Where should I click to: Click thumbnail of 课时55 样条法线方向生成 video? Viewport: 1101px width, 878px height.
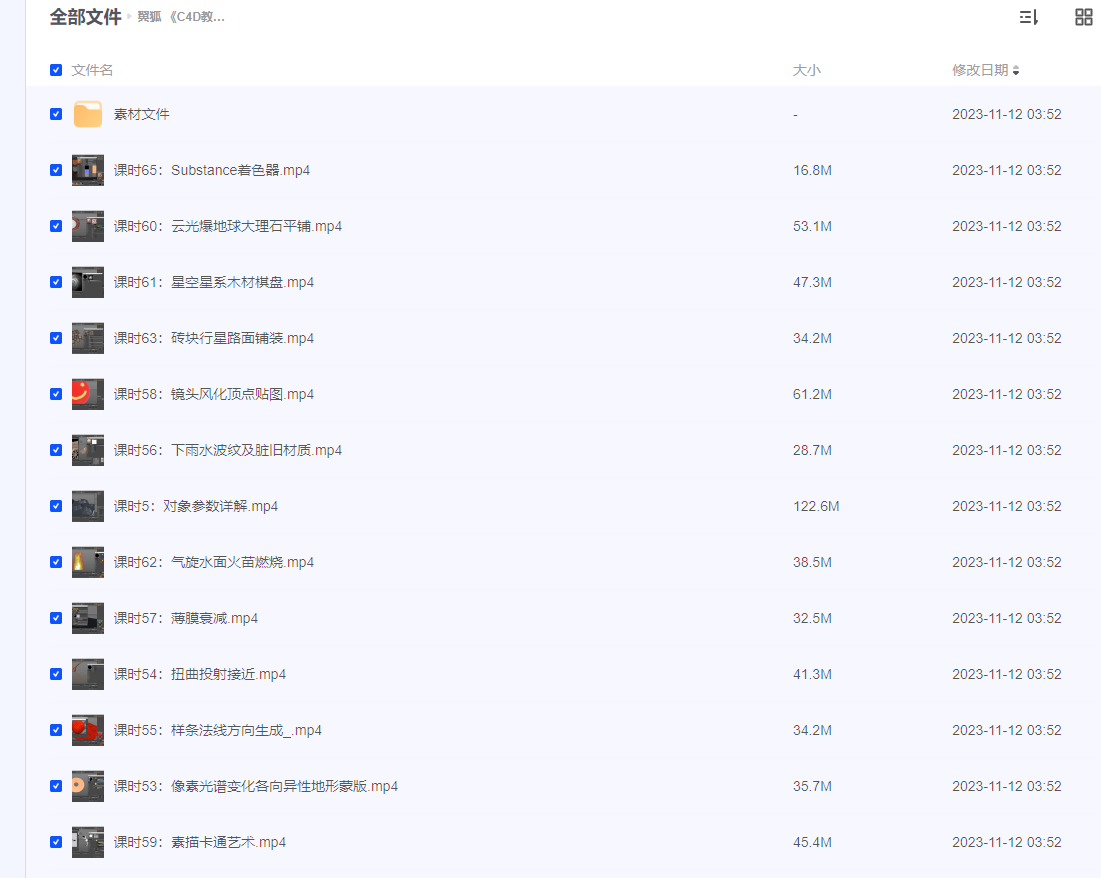point(88,730)
